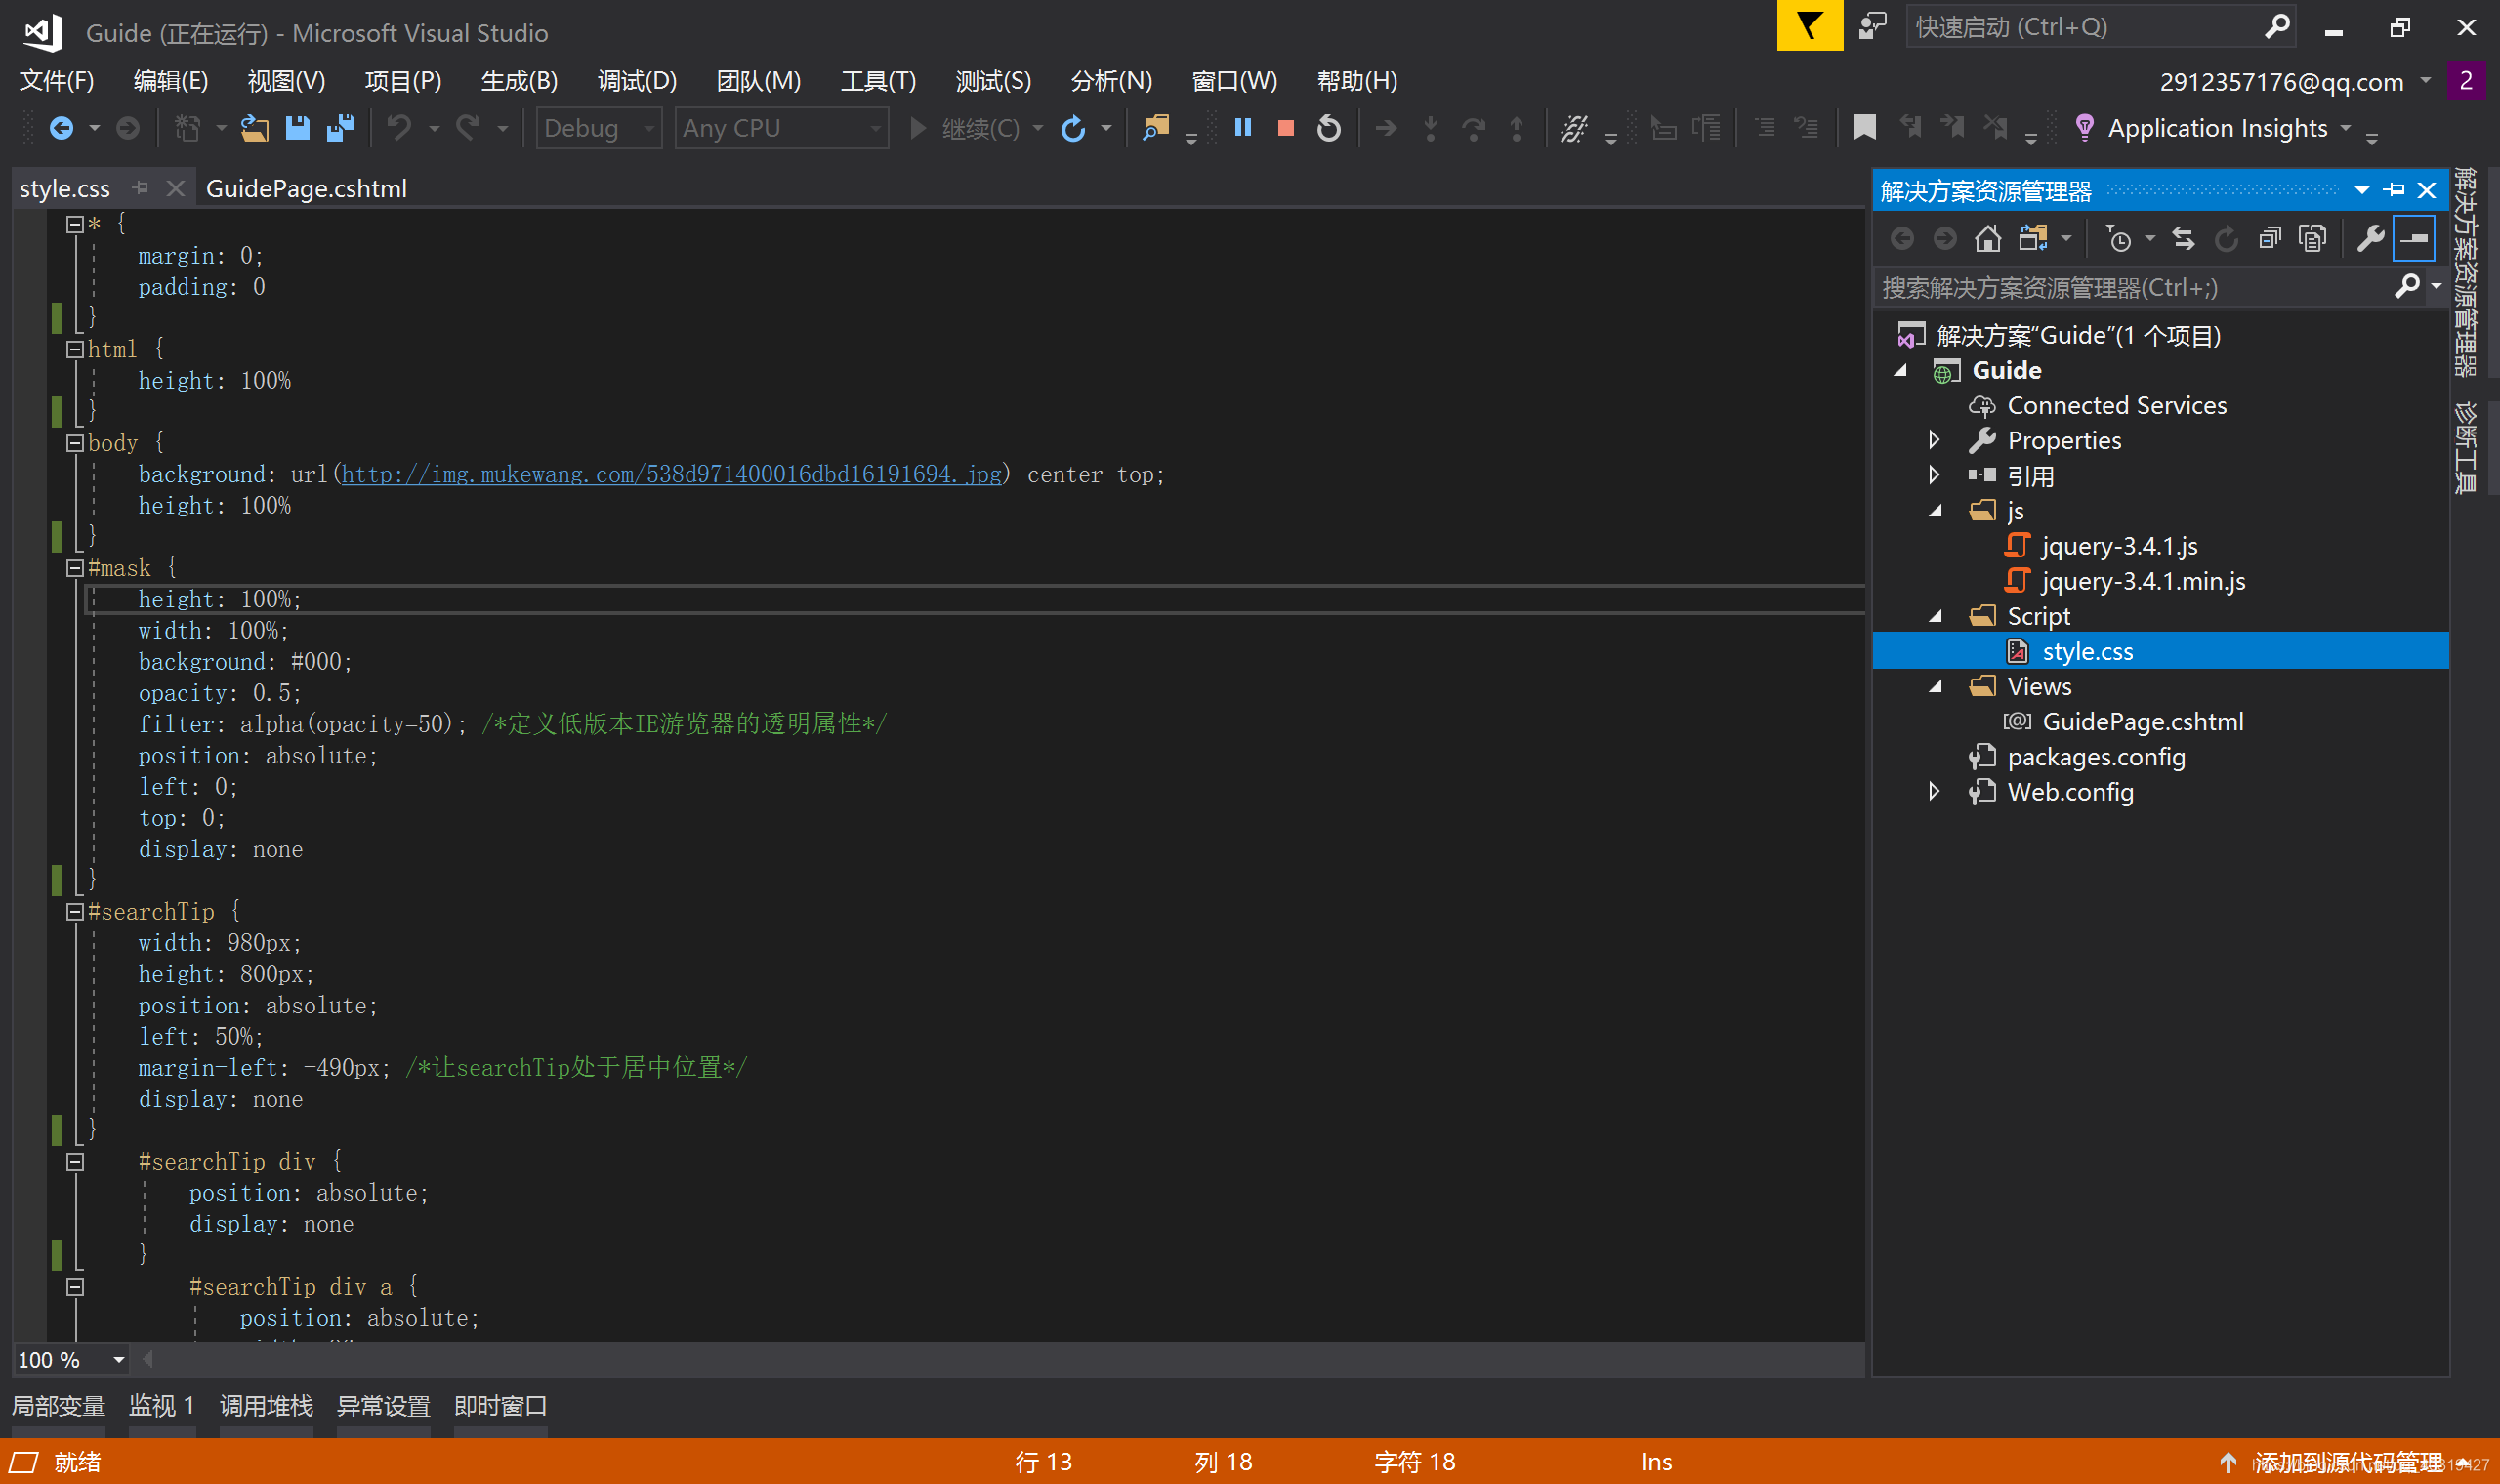Click the Home icon in Solution Explorer

[1987, 238]
